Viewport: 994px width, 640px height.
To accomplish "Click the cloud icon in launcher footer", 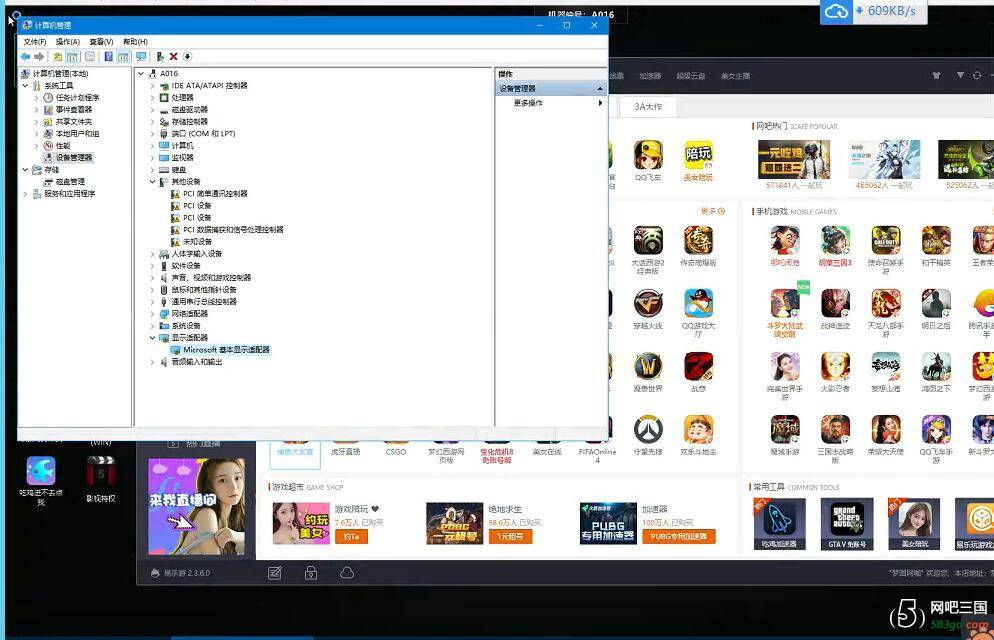I will pyautogui.click(x=347, y=573).
